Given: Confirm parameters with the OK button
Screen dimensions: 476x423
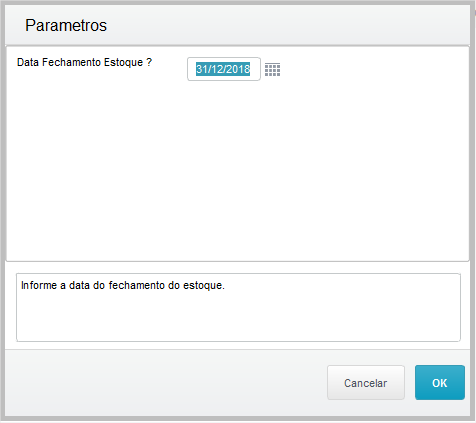Looking at the screenshot, I should [x=440, y=382].
